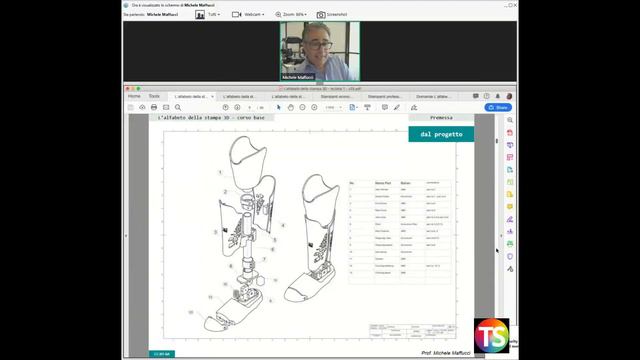This screenshot has height=360, width=640.
Task: Click the vertical scrollbar thumb of the document
Action: [x=497, y=141]
